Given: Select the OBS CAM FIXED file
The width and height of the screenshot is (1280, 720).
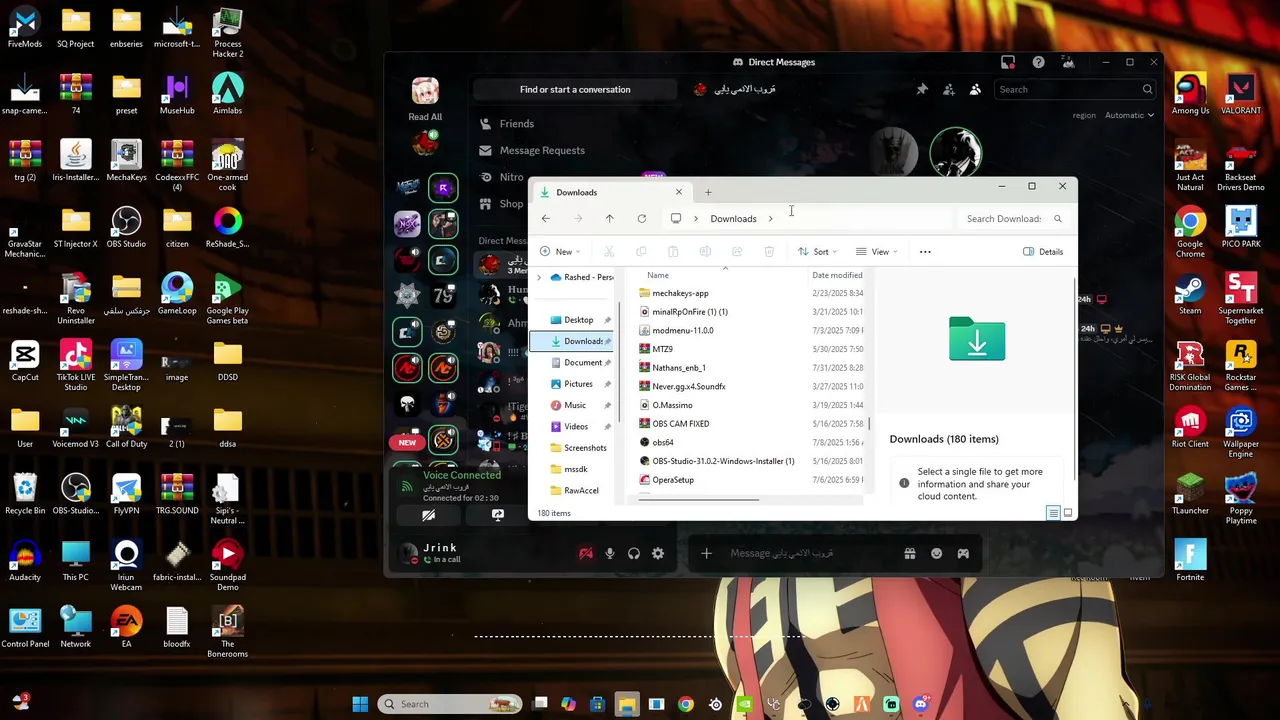Looking at the screenshot, I should tap(680, 424).
